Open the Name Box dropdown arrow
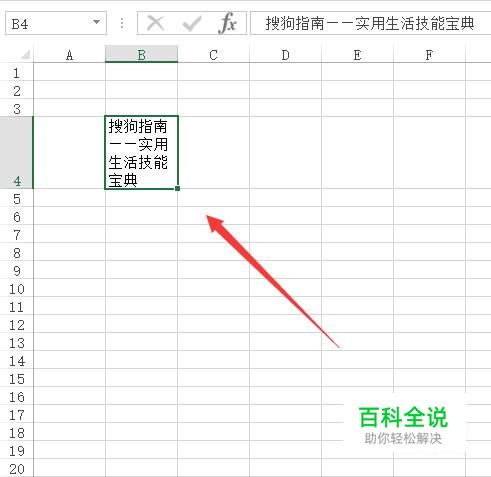Viewport: 491px width, 477px height. click(x=96, y=22)
